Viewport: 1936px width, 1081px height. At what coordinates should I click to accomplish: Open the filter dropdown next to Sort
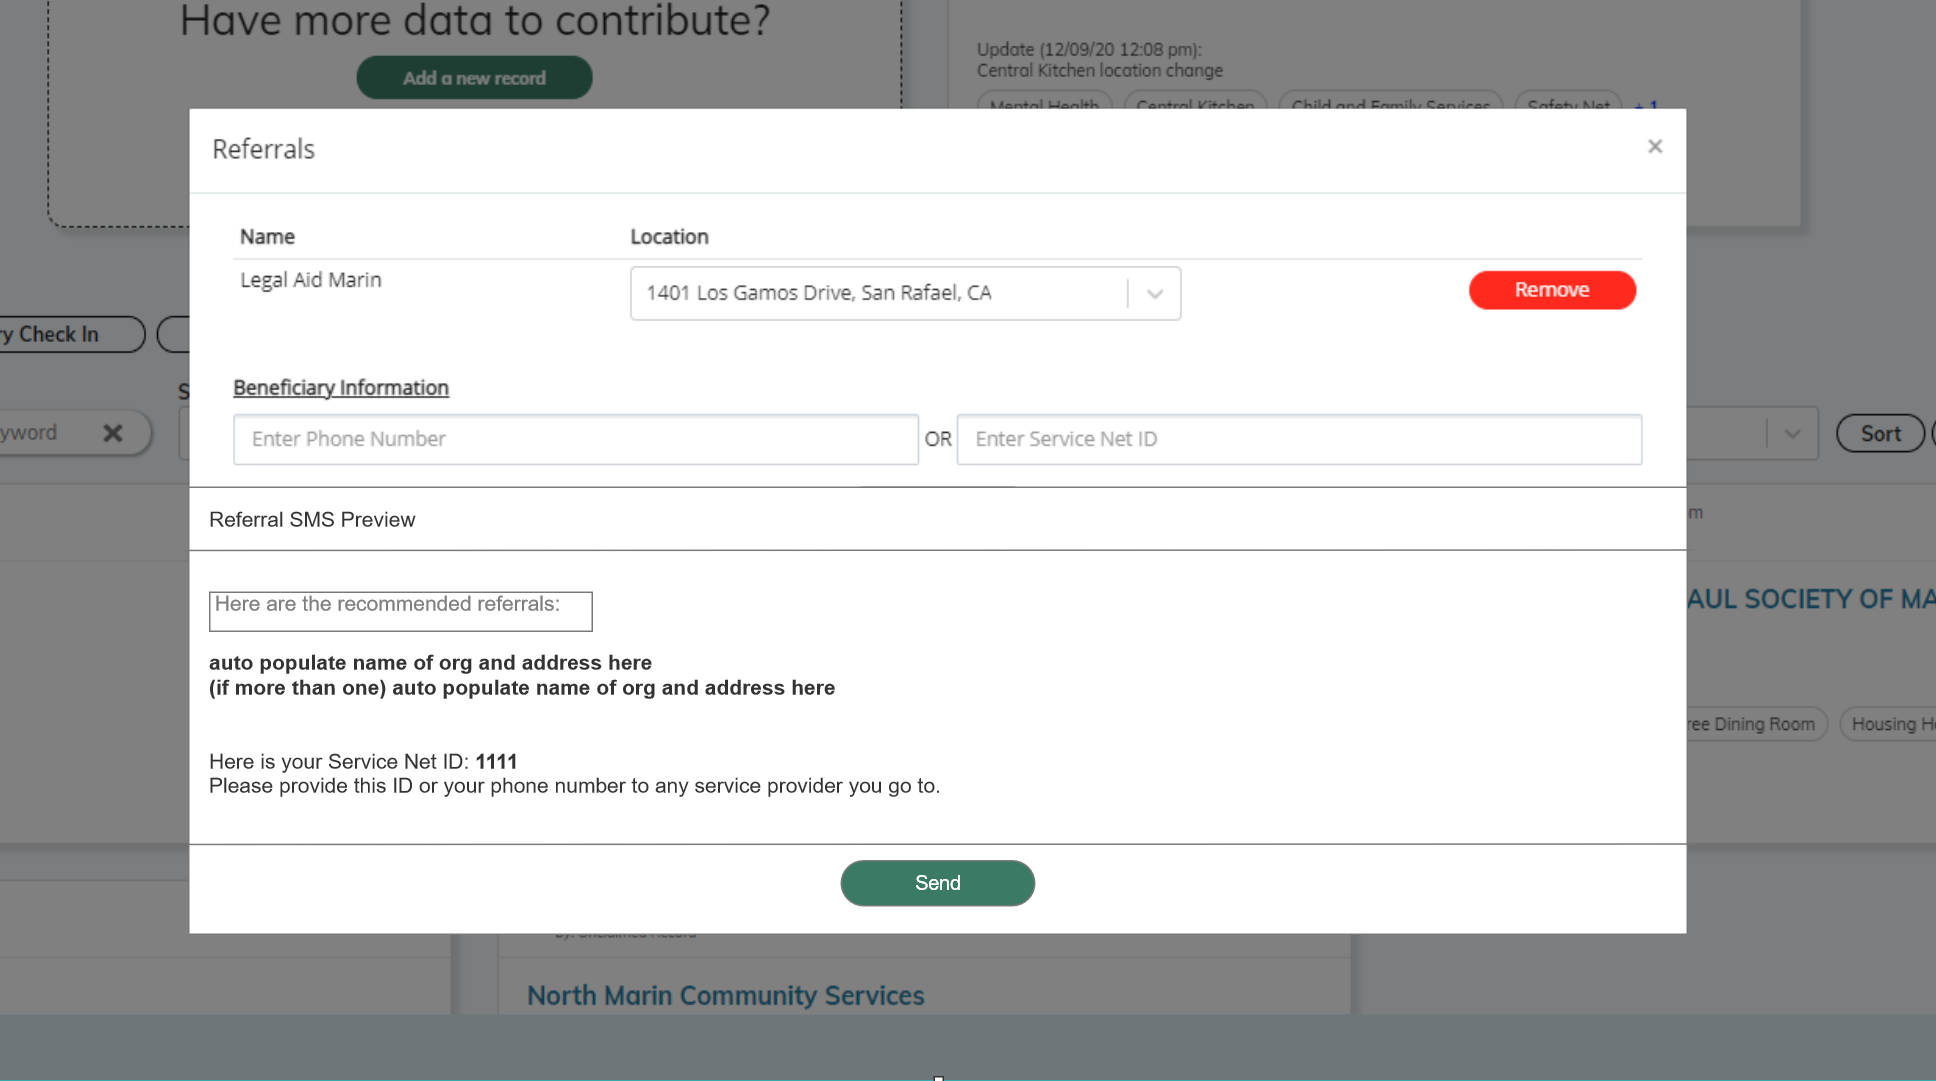(1791, 433)
